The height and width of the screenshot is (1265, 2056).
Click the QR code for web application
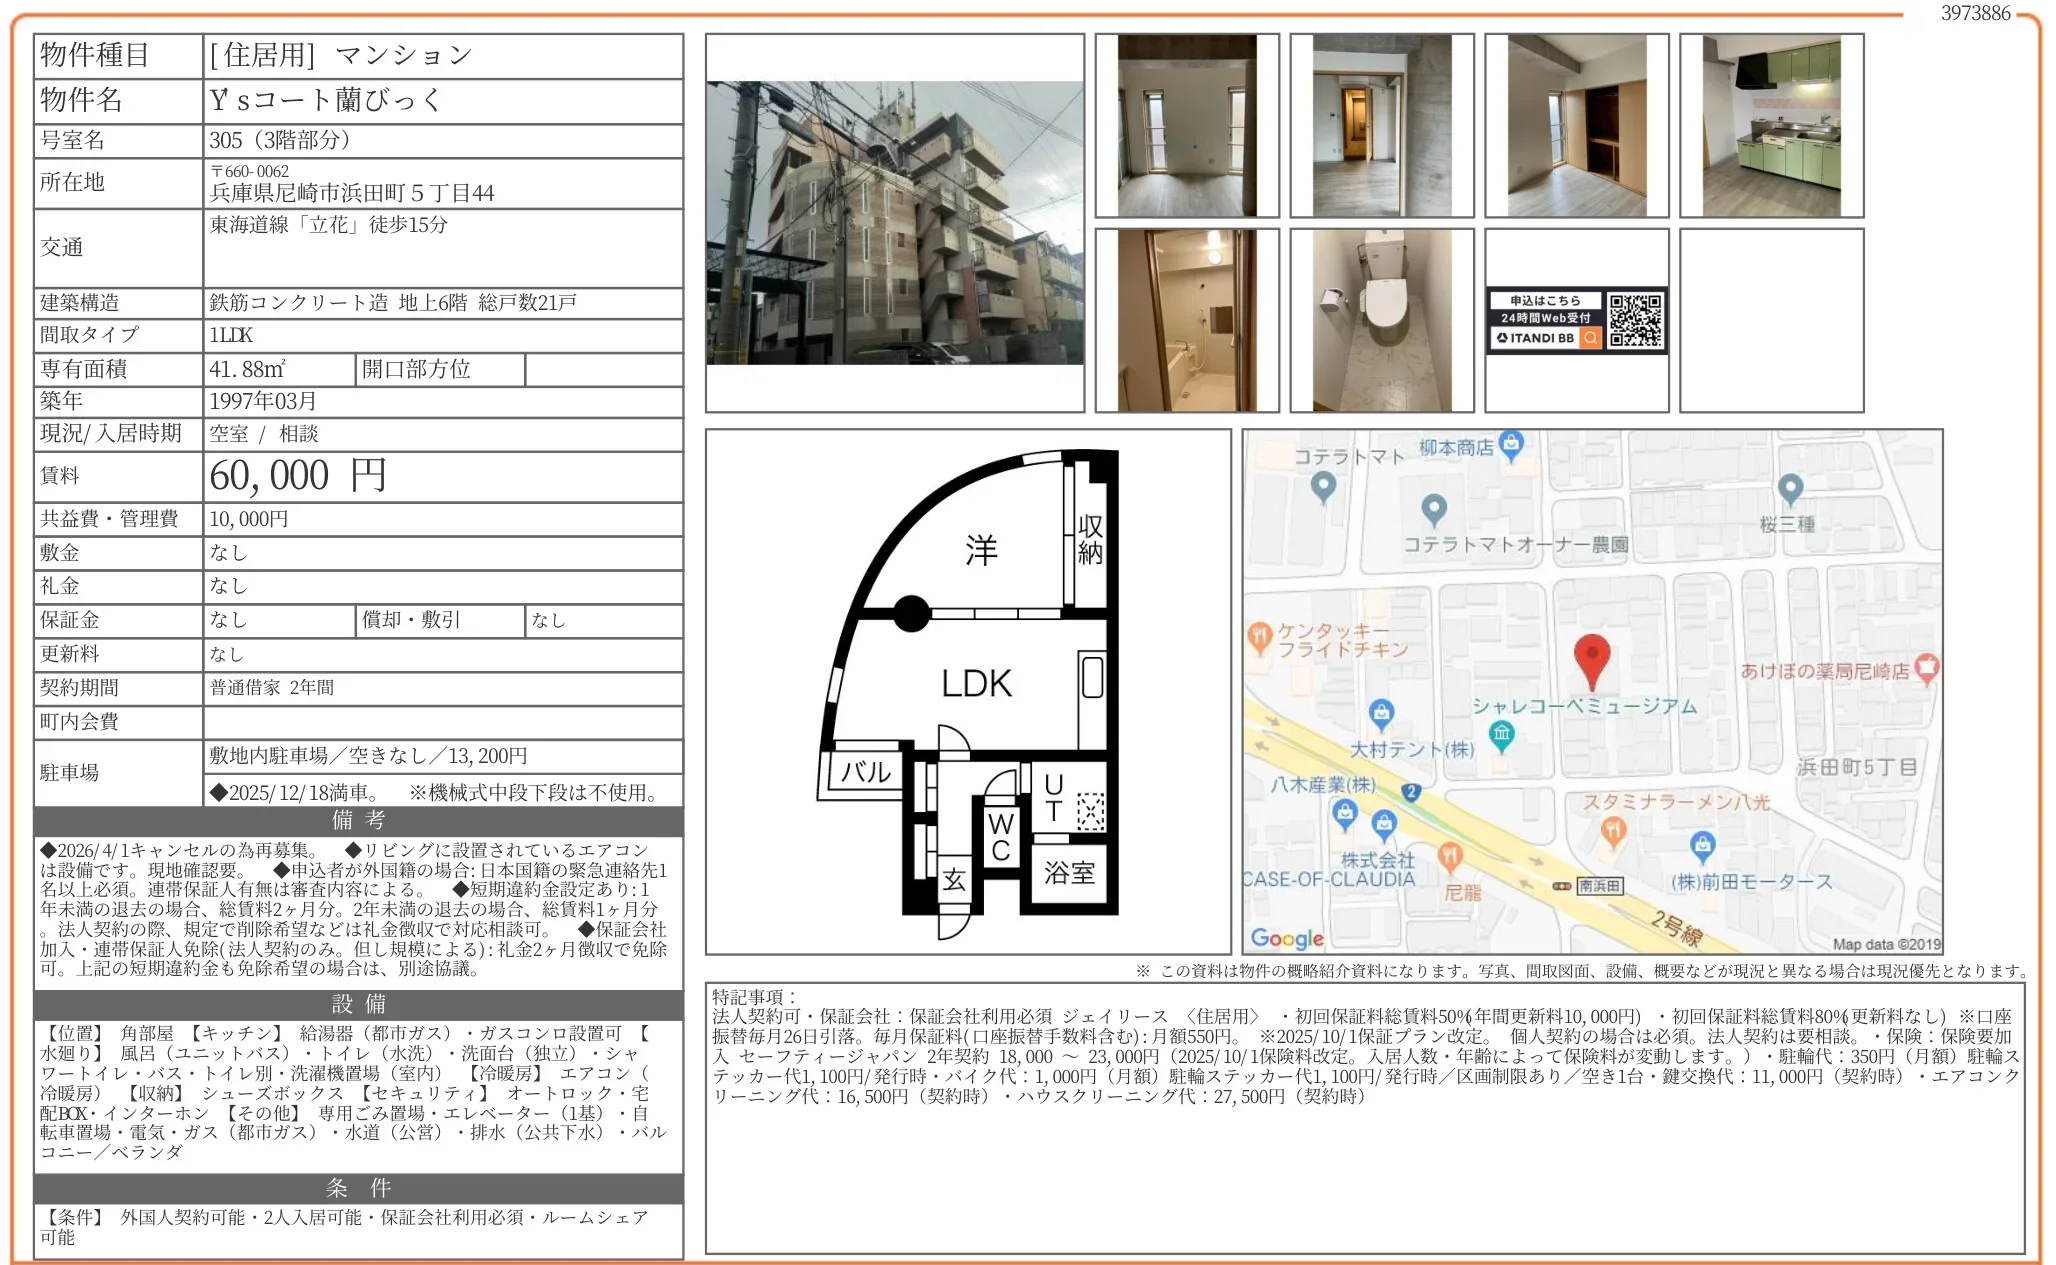point(1635,320)
